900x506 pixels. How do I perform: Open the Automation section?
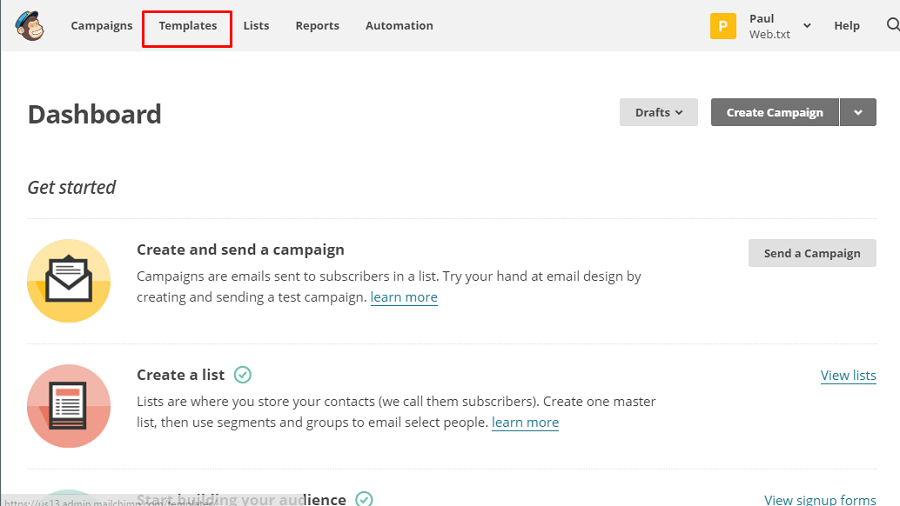click(399, 26)
